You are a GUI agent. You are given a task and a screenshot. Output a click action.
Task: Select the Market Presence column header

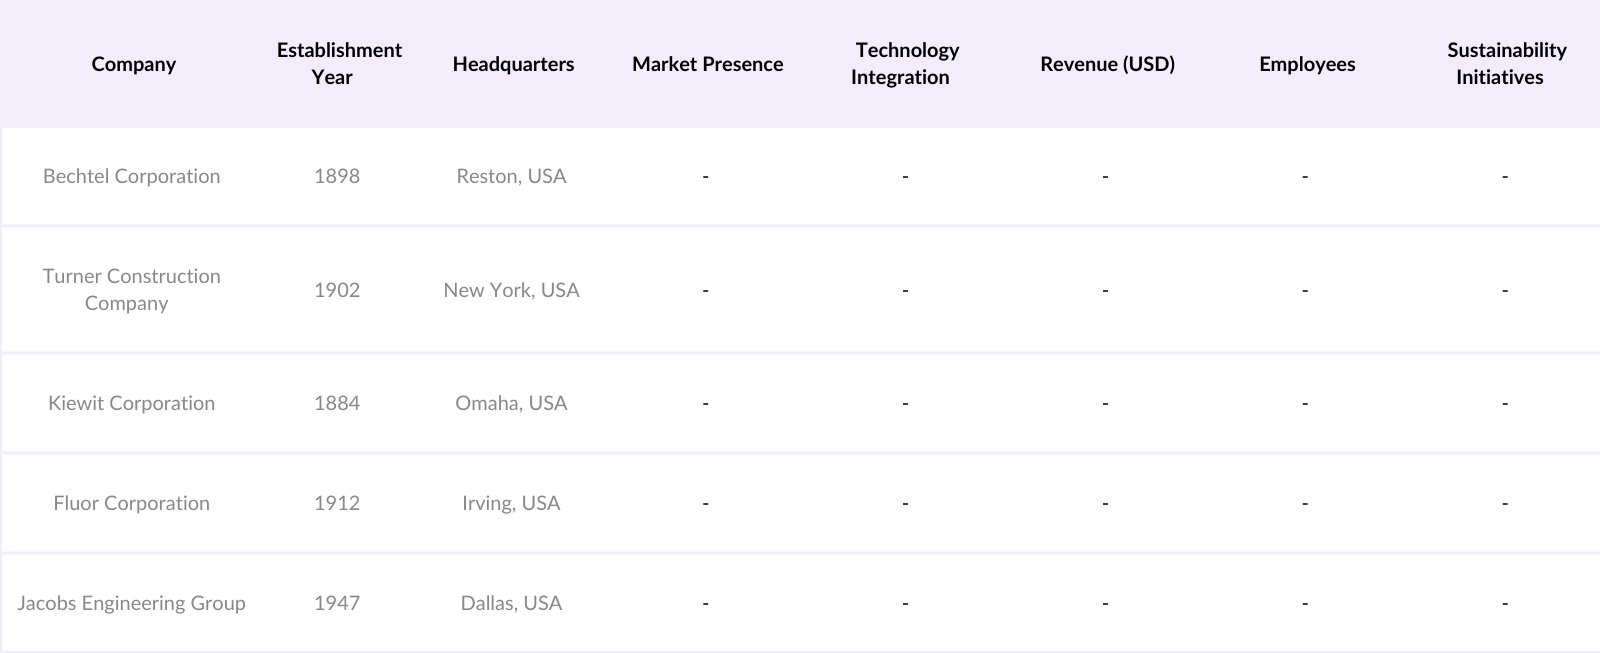707,64
